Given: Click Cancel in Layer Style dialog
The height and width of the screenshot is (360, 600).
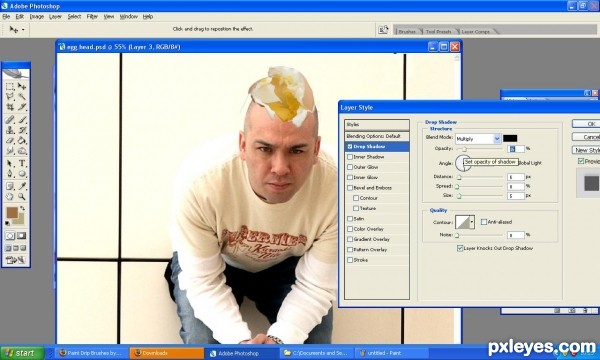Looking at the screenshot, I should 586,137.
